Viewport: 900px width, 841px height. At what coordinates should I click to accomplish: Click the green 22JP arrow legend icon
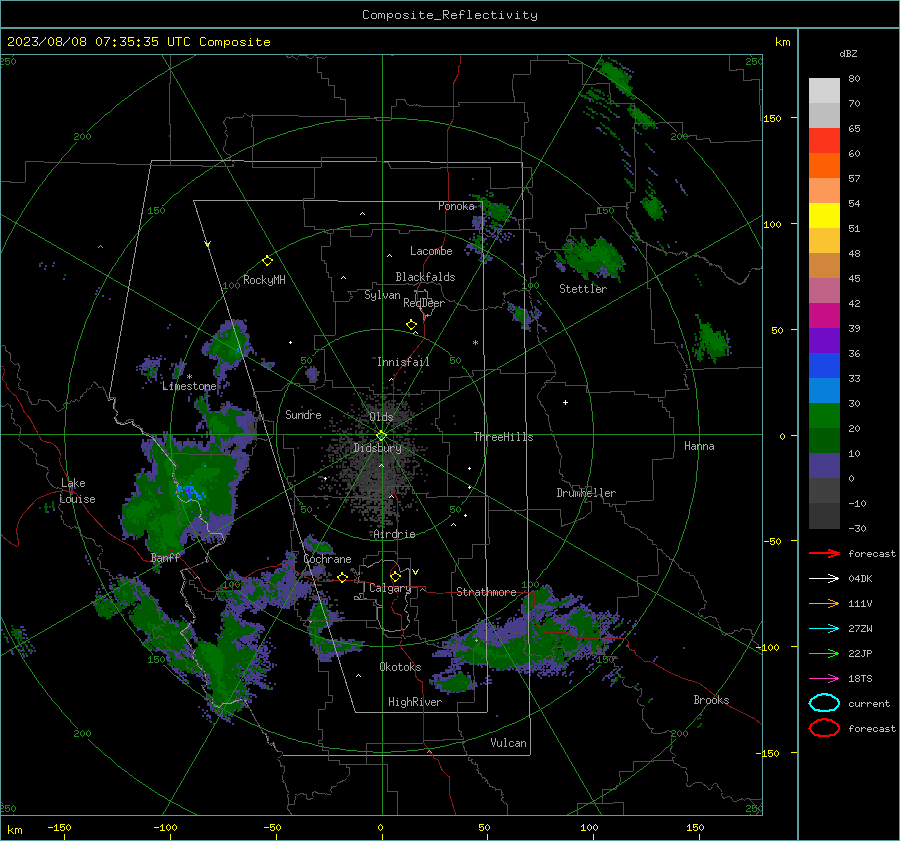point(824,653)
